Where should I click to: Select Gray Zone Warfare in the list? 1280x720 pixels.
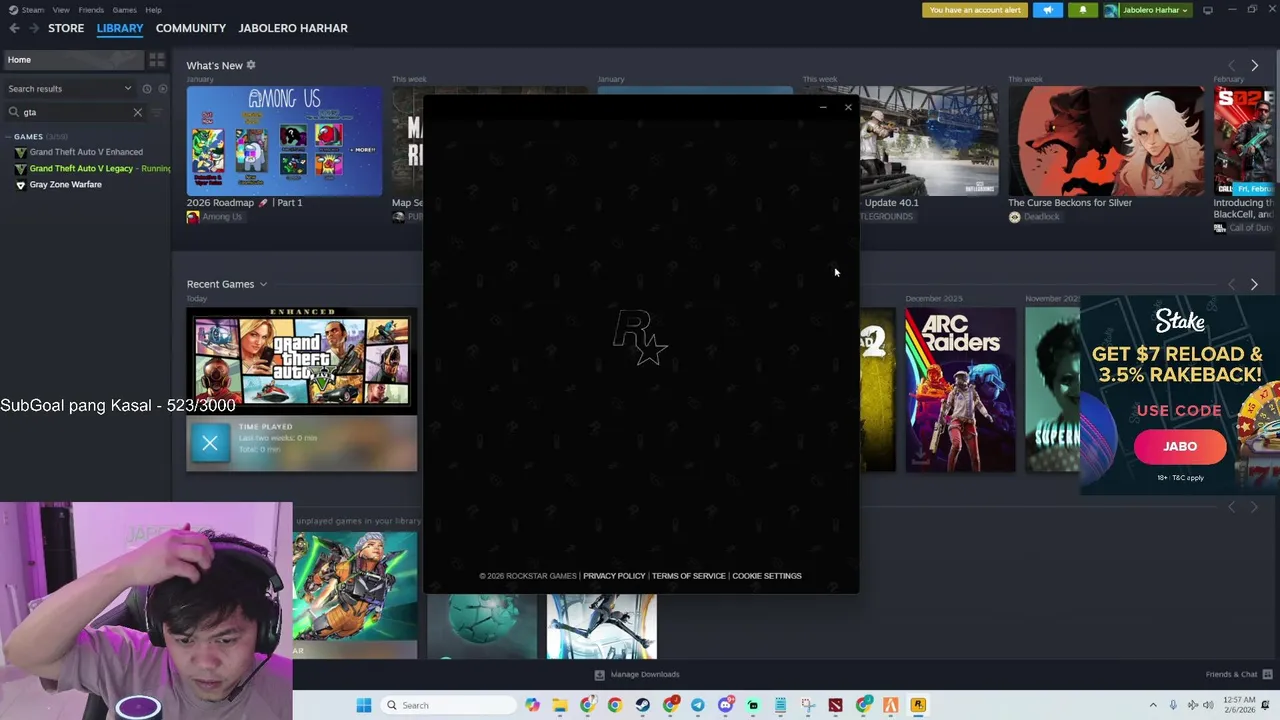[66, 184]
